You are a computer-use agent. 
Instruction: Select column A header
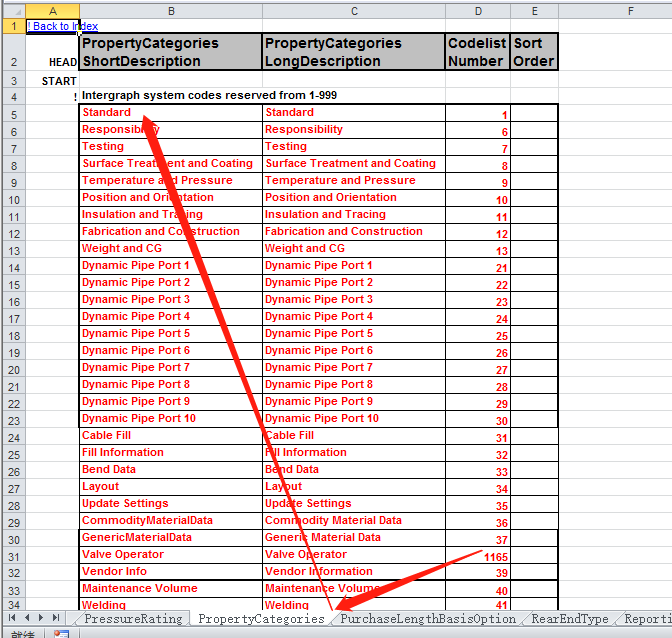[53, 11]
